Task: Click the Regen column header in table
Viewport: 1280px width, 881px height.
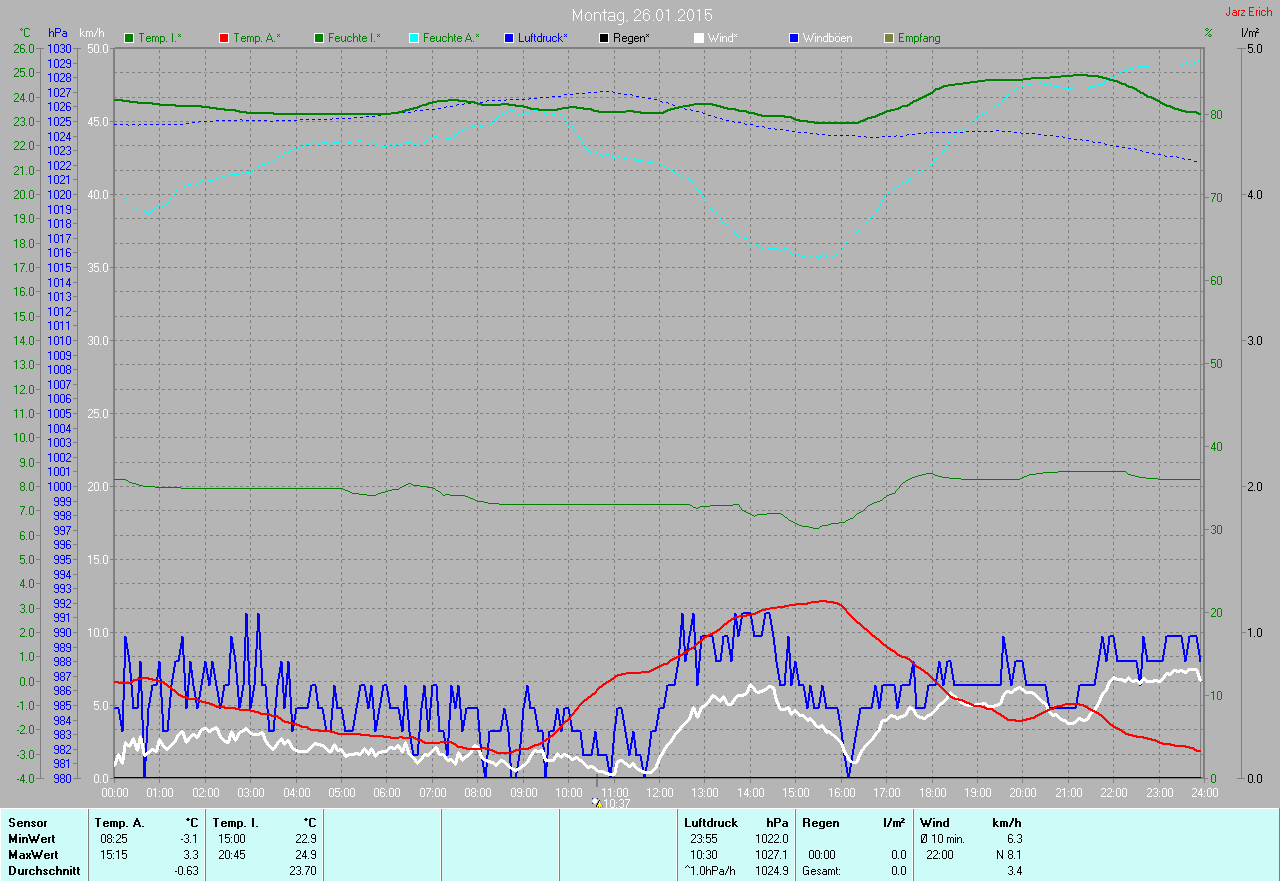Action: pos(821,822)
